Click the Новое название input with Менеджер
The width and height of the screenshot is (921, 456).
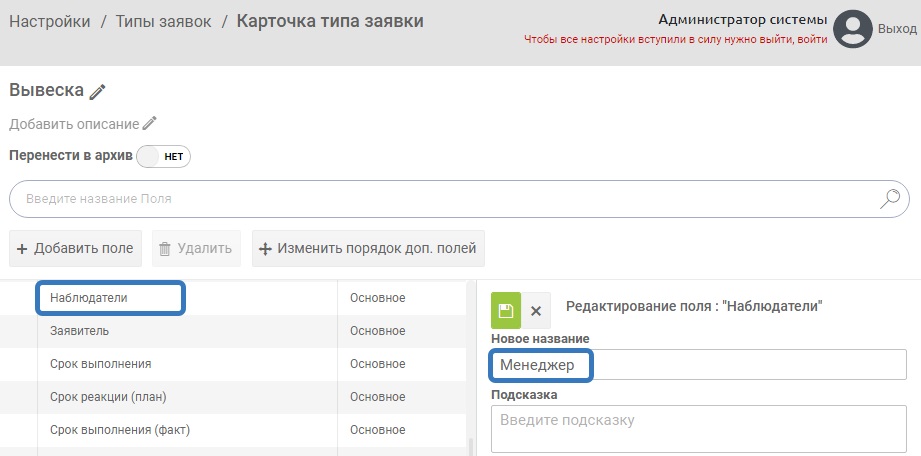coord(698,365)
